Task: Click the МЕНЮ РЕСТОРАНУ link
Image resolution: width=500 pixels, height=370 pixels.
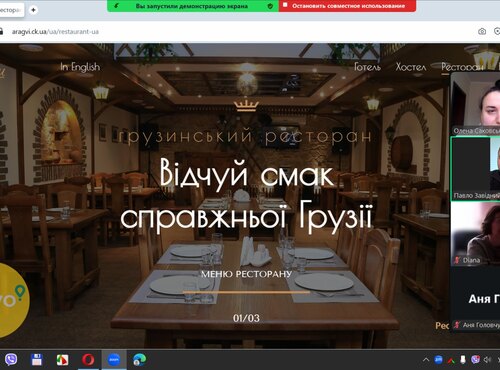Action: click(x=246, y=274)
